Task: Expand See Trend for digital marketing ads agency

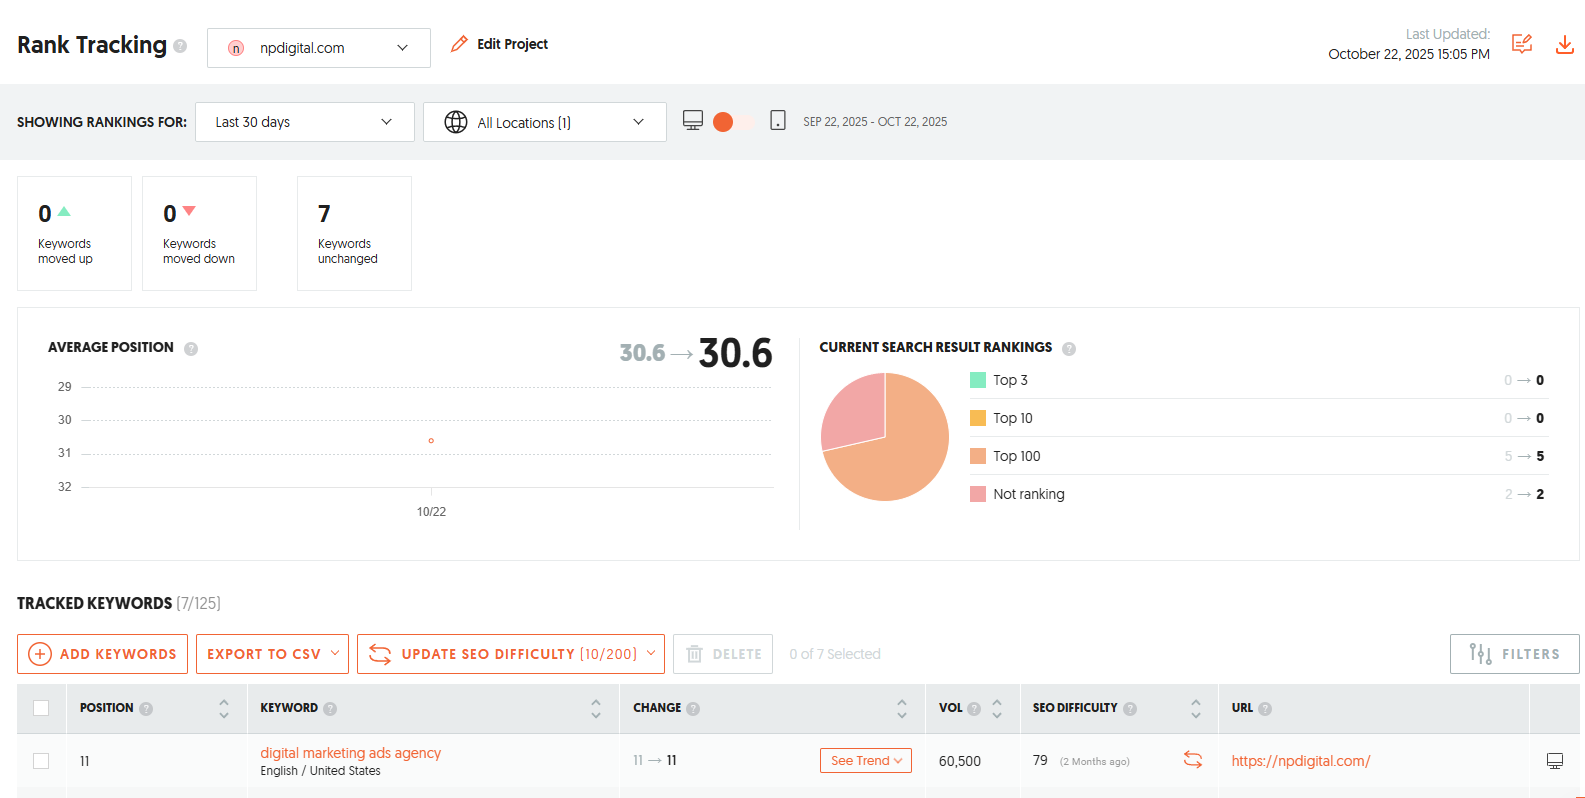Action: pyautogui.click(x=866, y=761)
